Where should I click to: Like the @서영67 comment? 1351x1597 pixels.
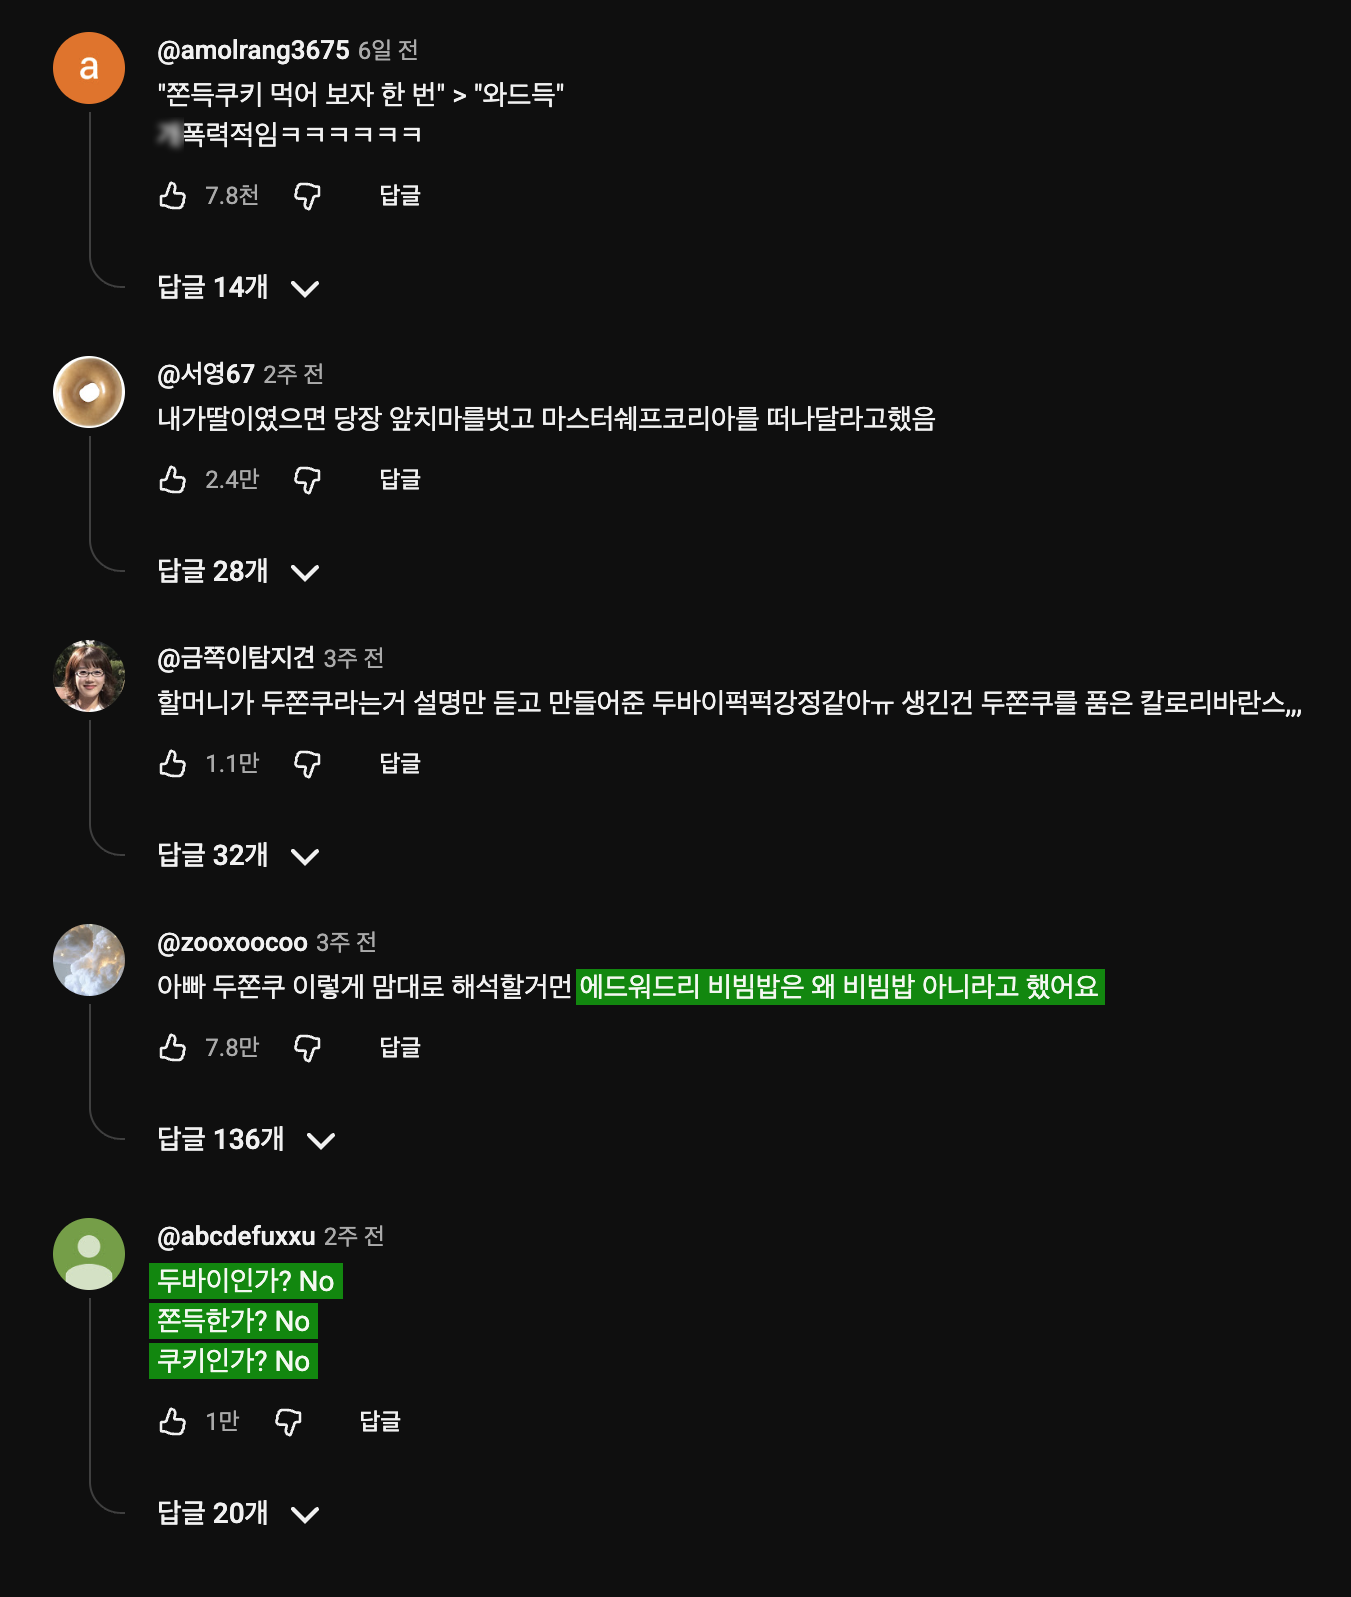[173, 480]
